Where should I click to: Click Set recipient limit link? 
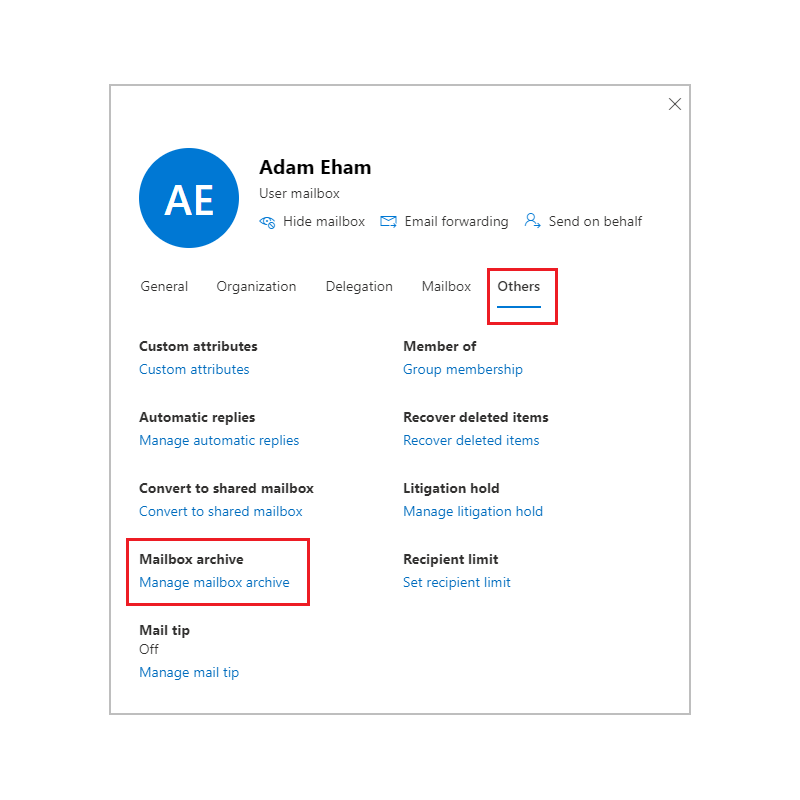pyautogui.click(x=457, y=582)
